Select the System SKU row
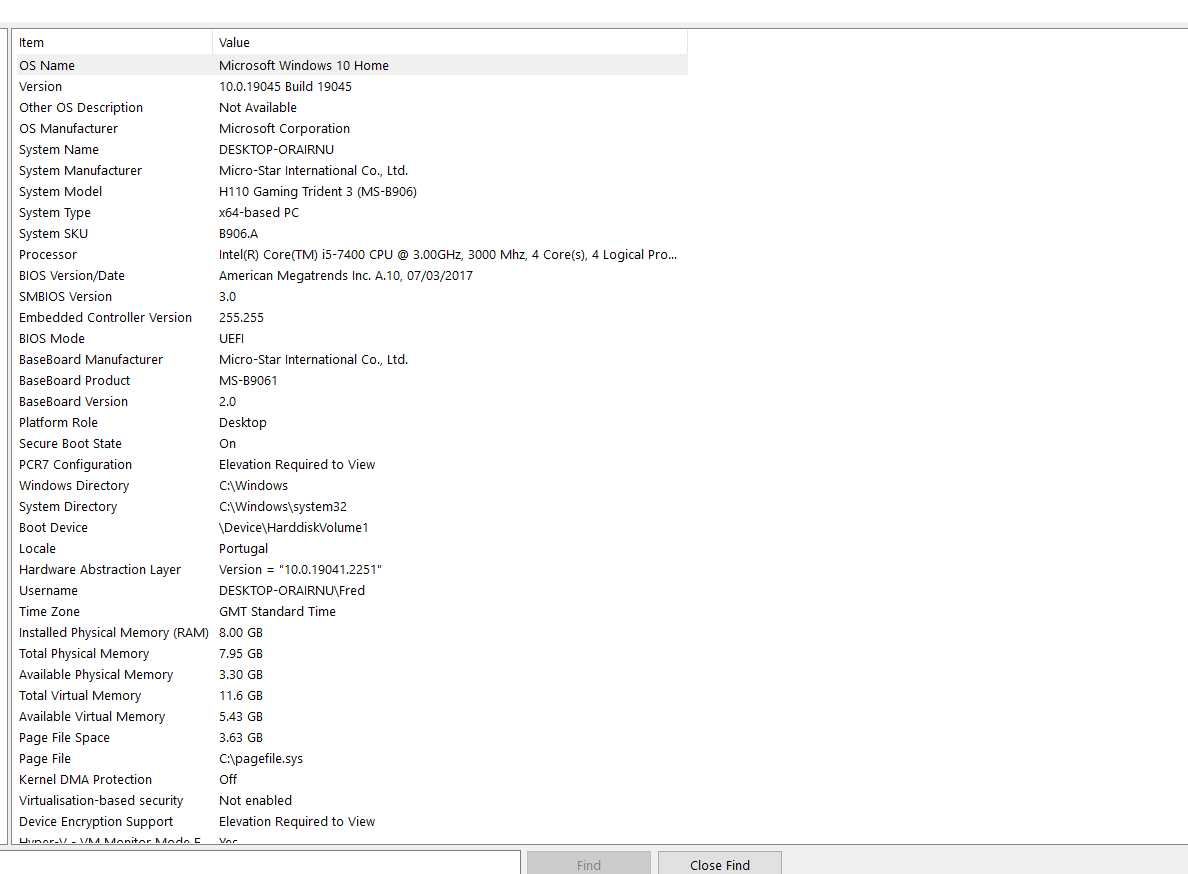The width and height of the screenshot is (1188, 874). tap(350, 233)
